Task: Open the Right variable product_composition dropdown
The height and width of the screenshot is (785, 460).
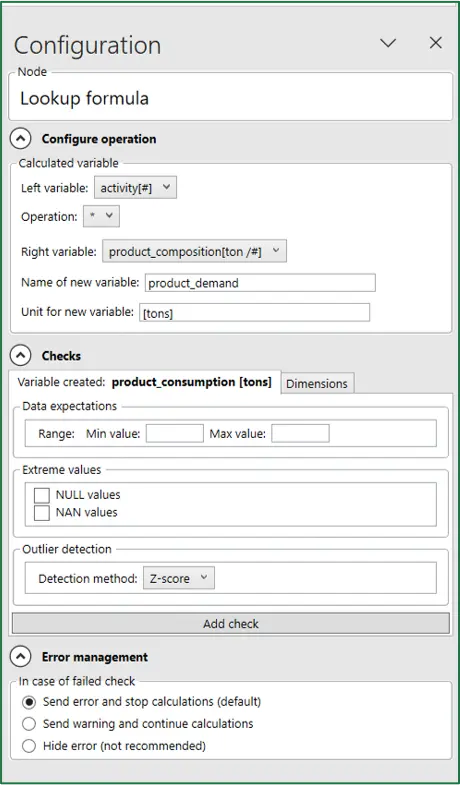Action: coord(195,251)
